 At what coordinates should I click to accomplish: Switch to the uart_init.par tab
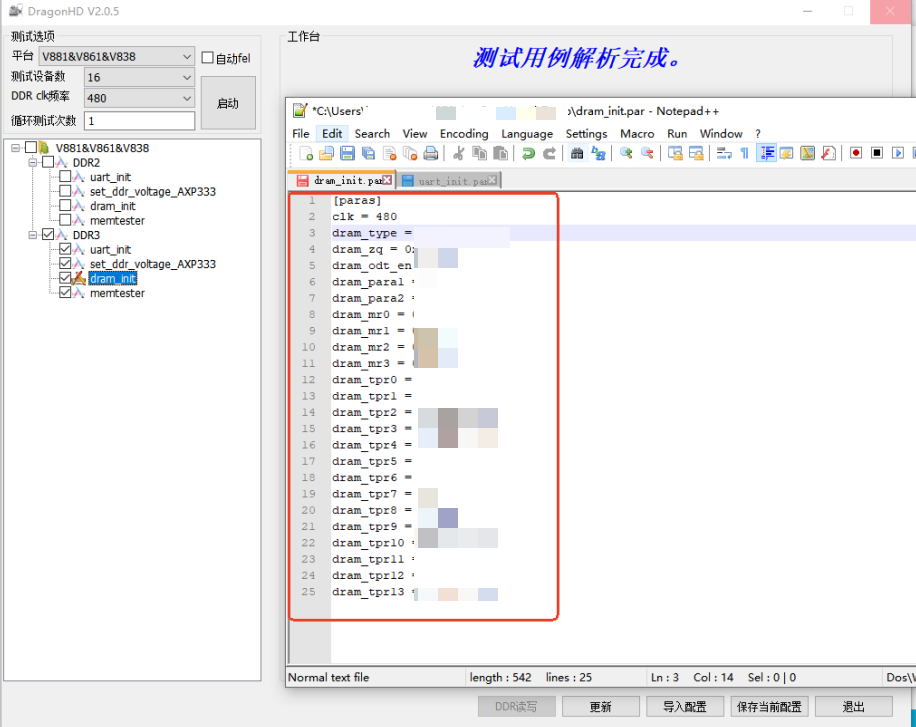[448, 181]
